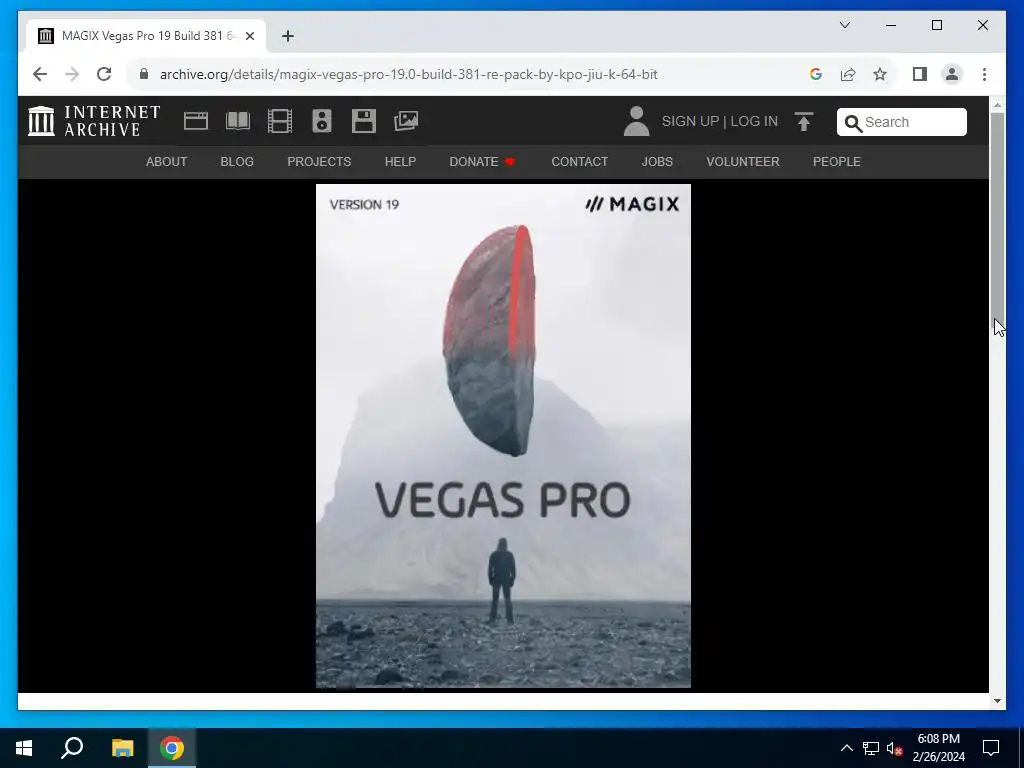Click the scrollbar up arrow

coord(997,104)
